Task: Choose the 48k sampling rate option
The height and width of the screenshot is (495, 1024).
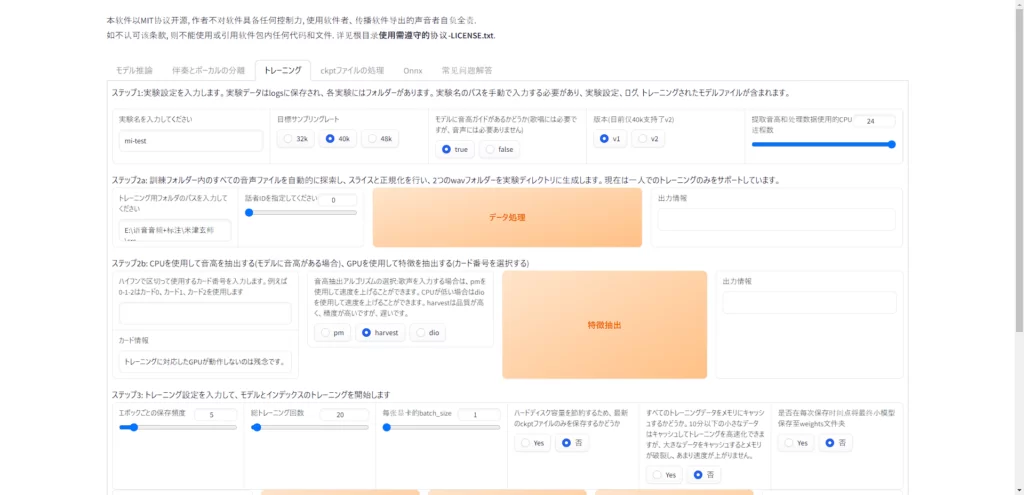Action: click(379, 139)
